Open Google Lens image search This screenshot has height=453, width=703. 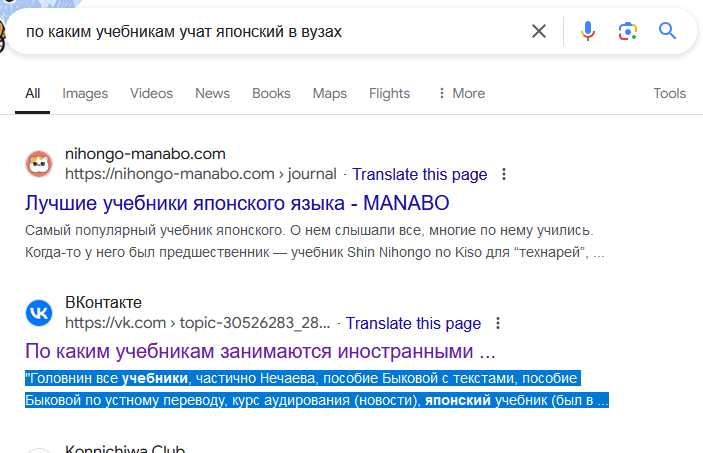pyautogui.click(x=628, y=31)
